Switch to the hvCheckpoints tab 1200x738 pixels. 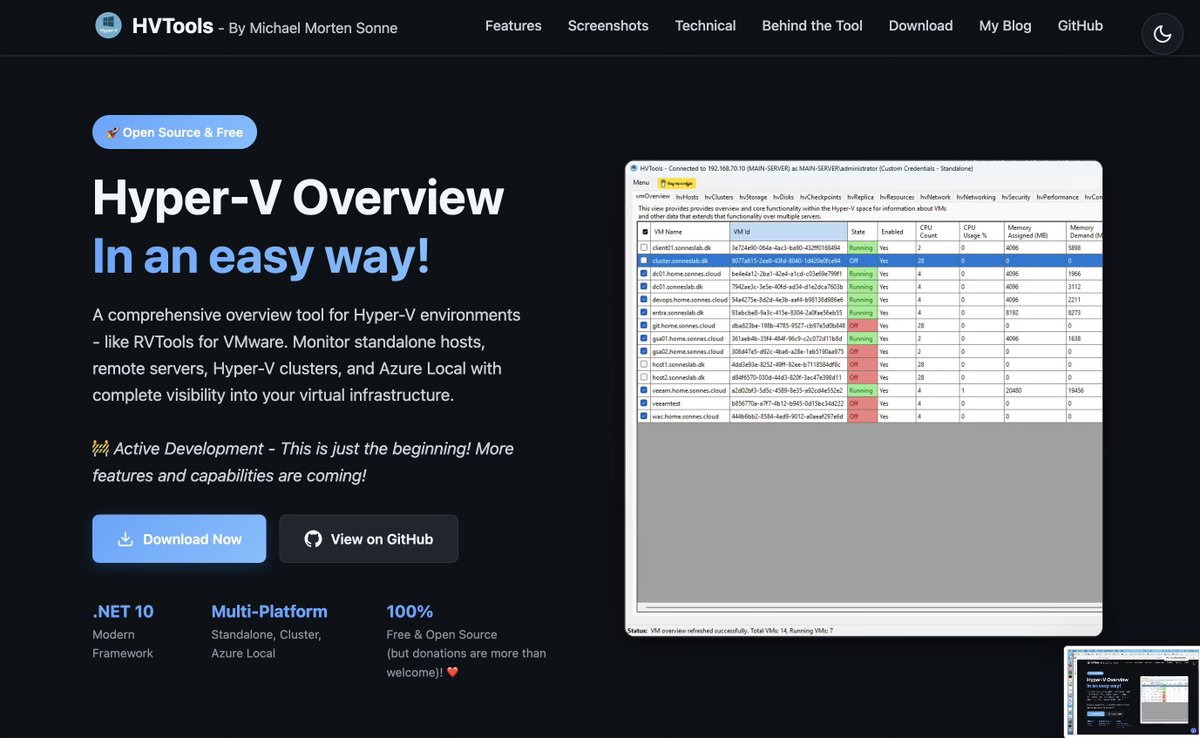820,197
